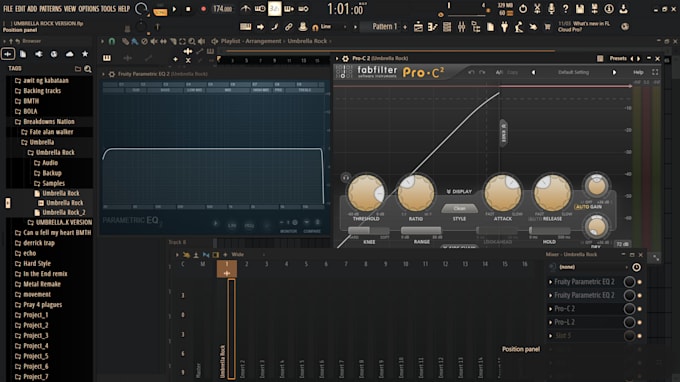Open the Piano roll icon in toolbar
The height and width of the screenshot is (382, 680).
pyautogui.click(x=432, y=27)
